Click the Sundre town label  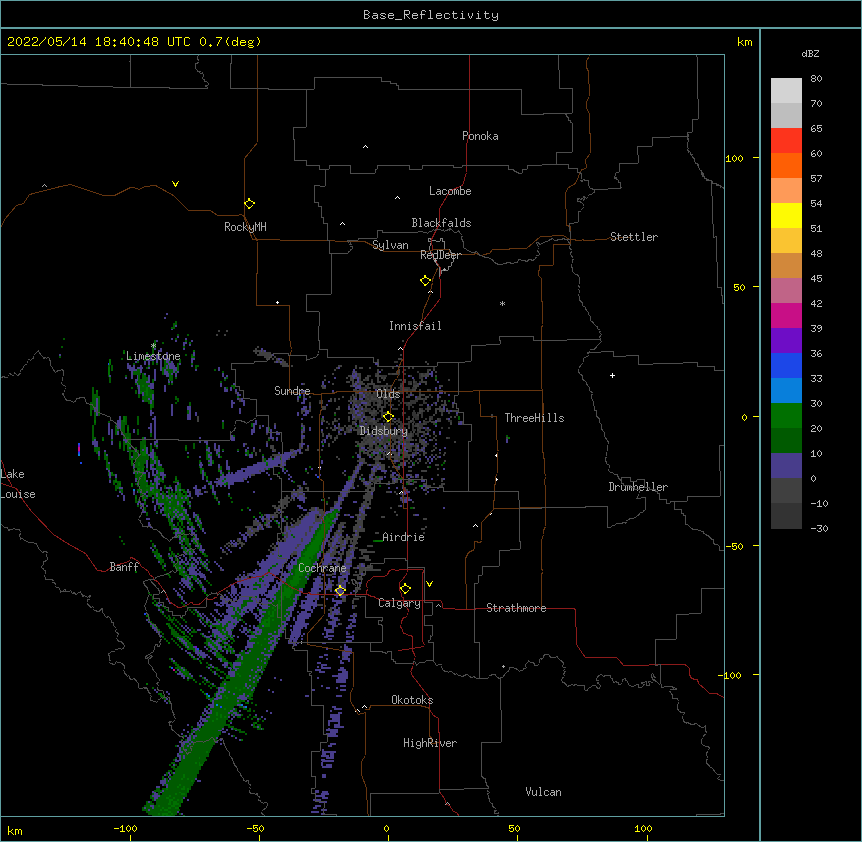coord(292,391)
